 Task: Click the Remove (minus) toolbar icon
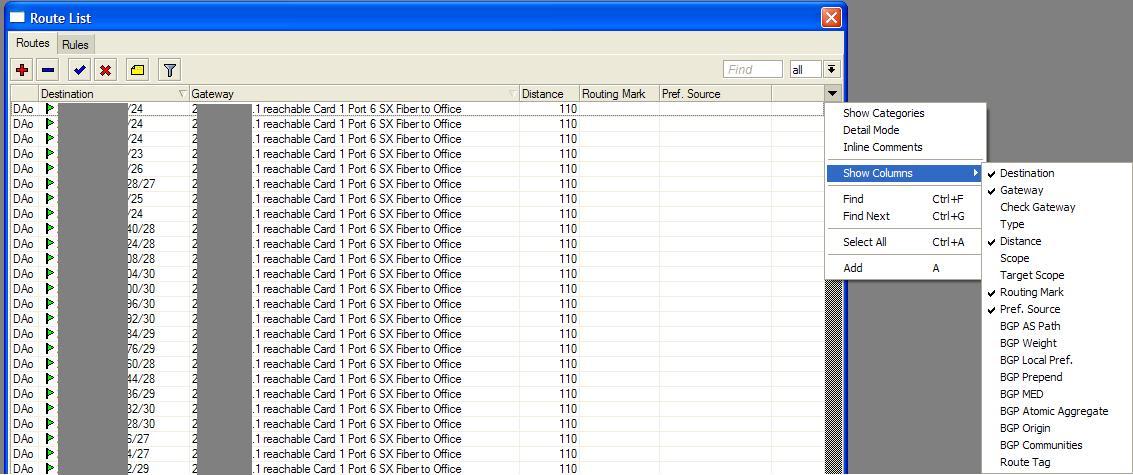click(48, 70)
